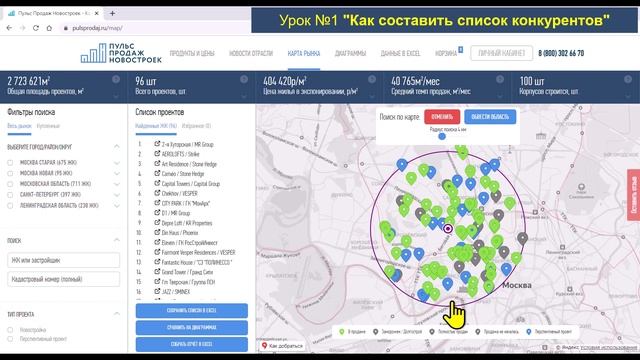Reload the page with the refresh icon
Image resolution: width=640 pixels, height=360 pixels.
[36, 28]
